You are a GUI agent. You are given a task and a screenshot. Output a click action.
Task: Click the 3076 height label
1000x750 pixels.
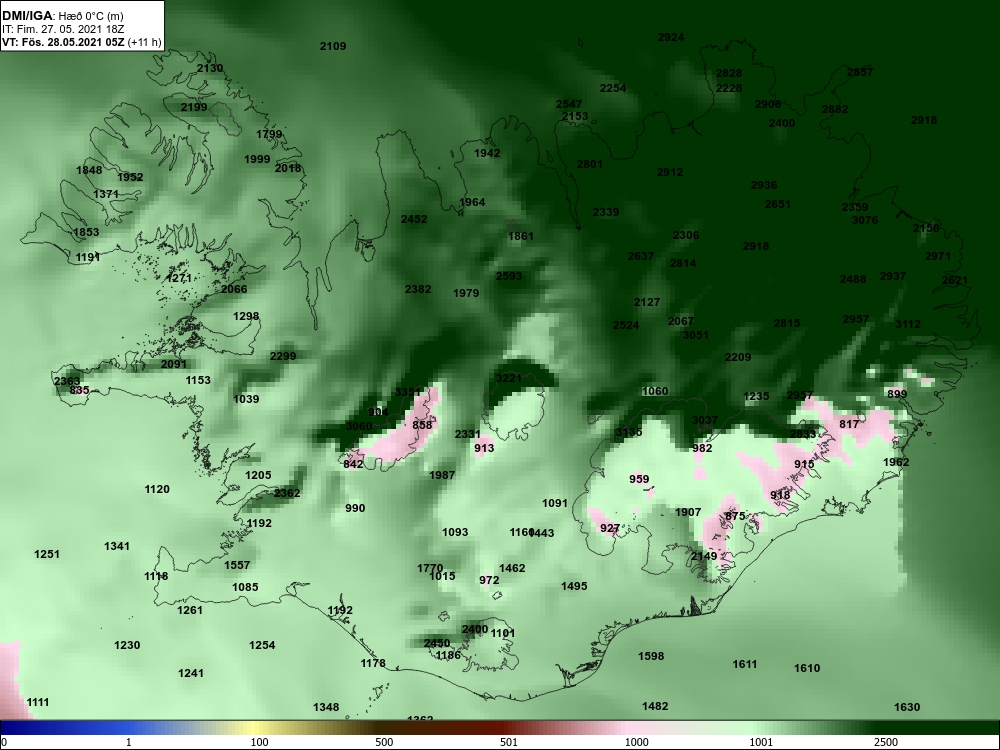click(865, 220)
